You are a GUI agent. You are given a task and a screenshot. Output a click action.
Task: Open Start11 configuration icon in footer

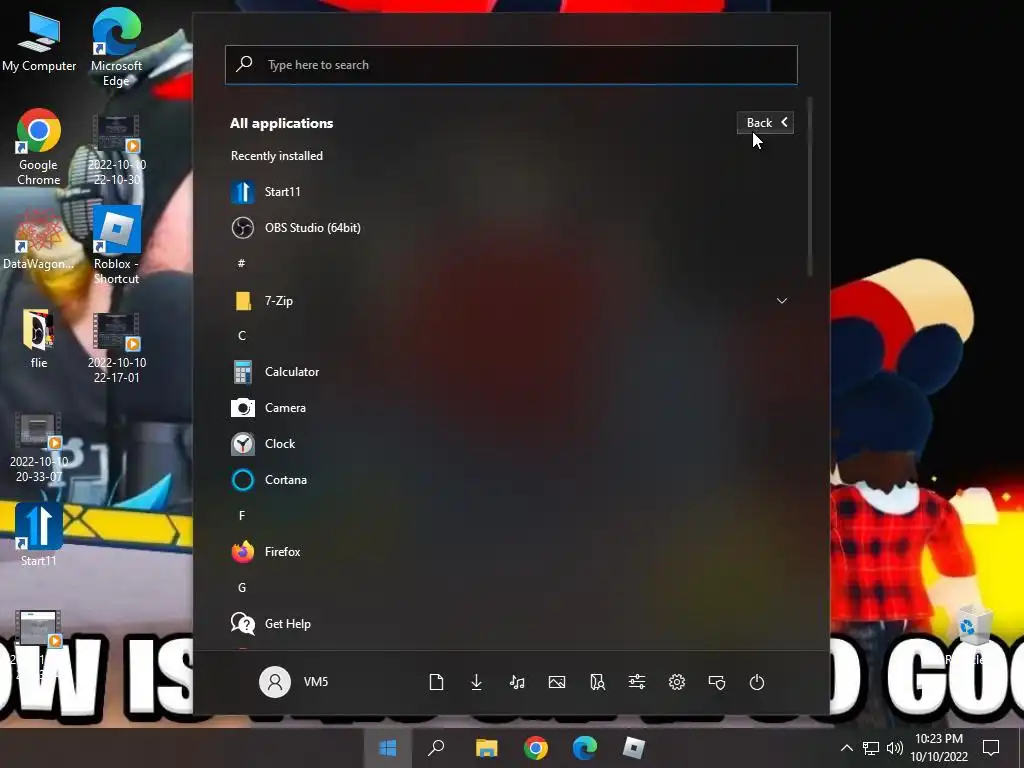coord(717,682)
